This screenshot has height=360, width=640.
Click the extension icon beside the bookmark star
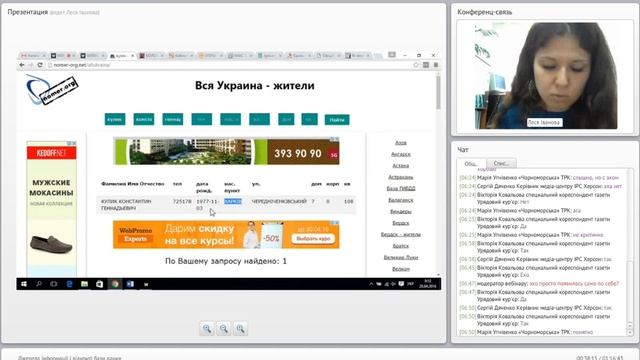[x=426, y=65]
